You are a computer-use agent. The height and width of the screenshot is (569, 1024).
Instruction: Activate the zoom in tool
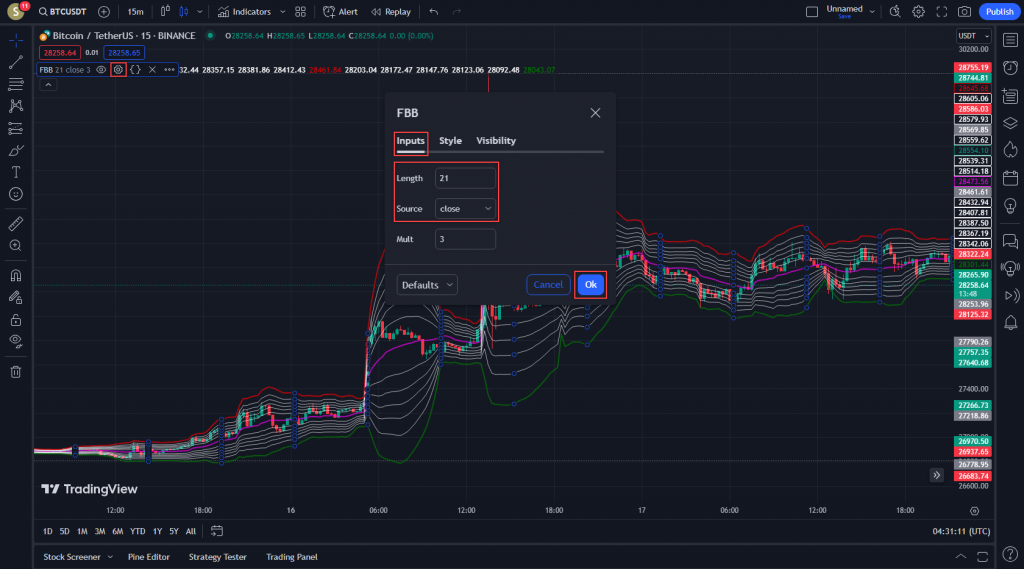pos(16,246)
